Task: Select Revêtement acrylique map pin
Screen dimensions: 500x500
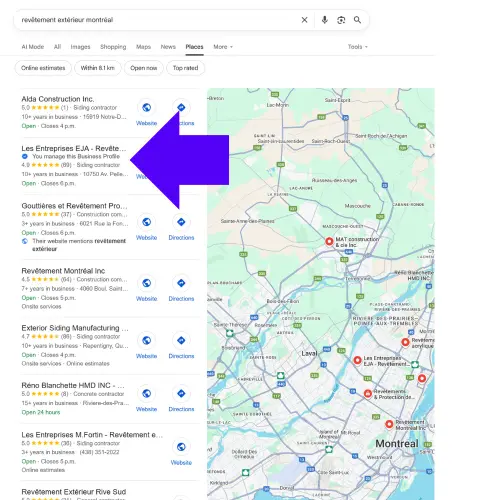Action: [x=405, y=342]
